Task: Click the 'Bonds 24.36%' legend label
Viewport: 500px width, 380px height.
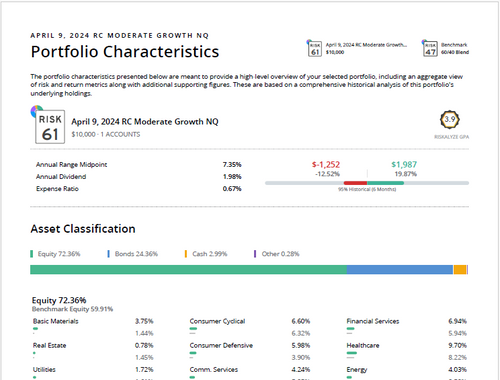Action: pos(136,254)
